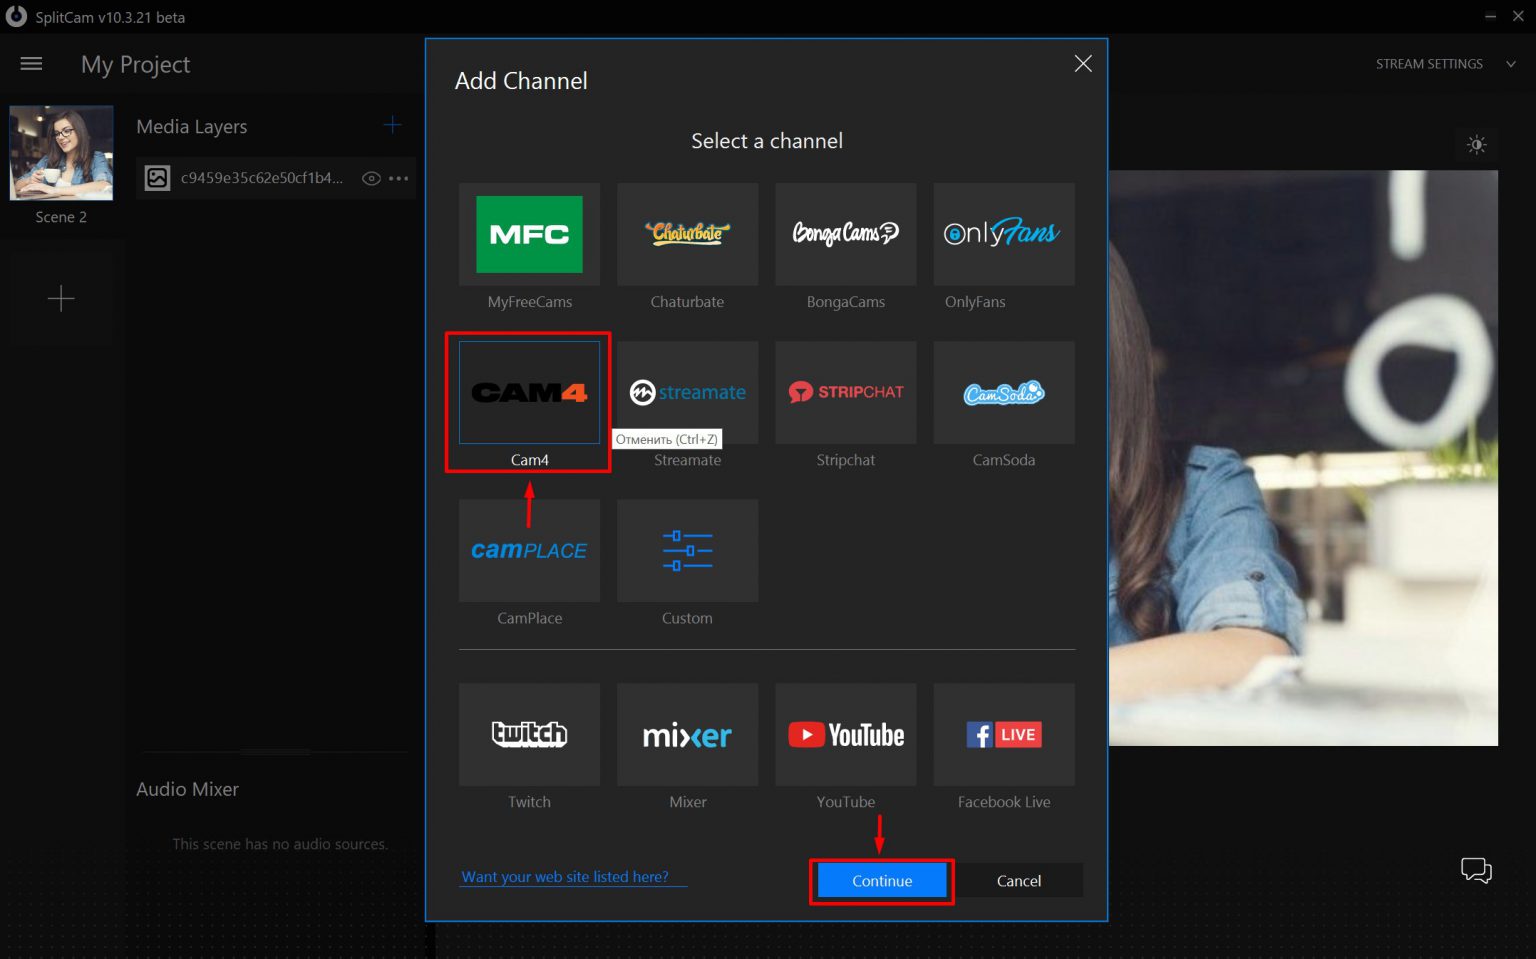Select the Custom channel settings tile

687,551
